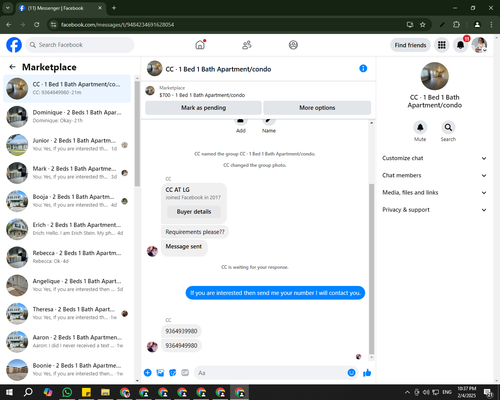Open the tab search dropdown in Chrome
Image resolution: width=500 pixels, height=400 pixels.
pyautogui.click(x=7, y=8)
